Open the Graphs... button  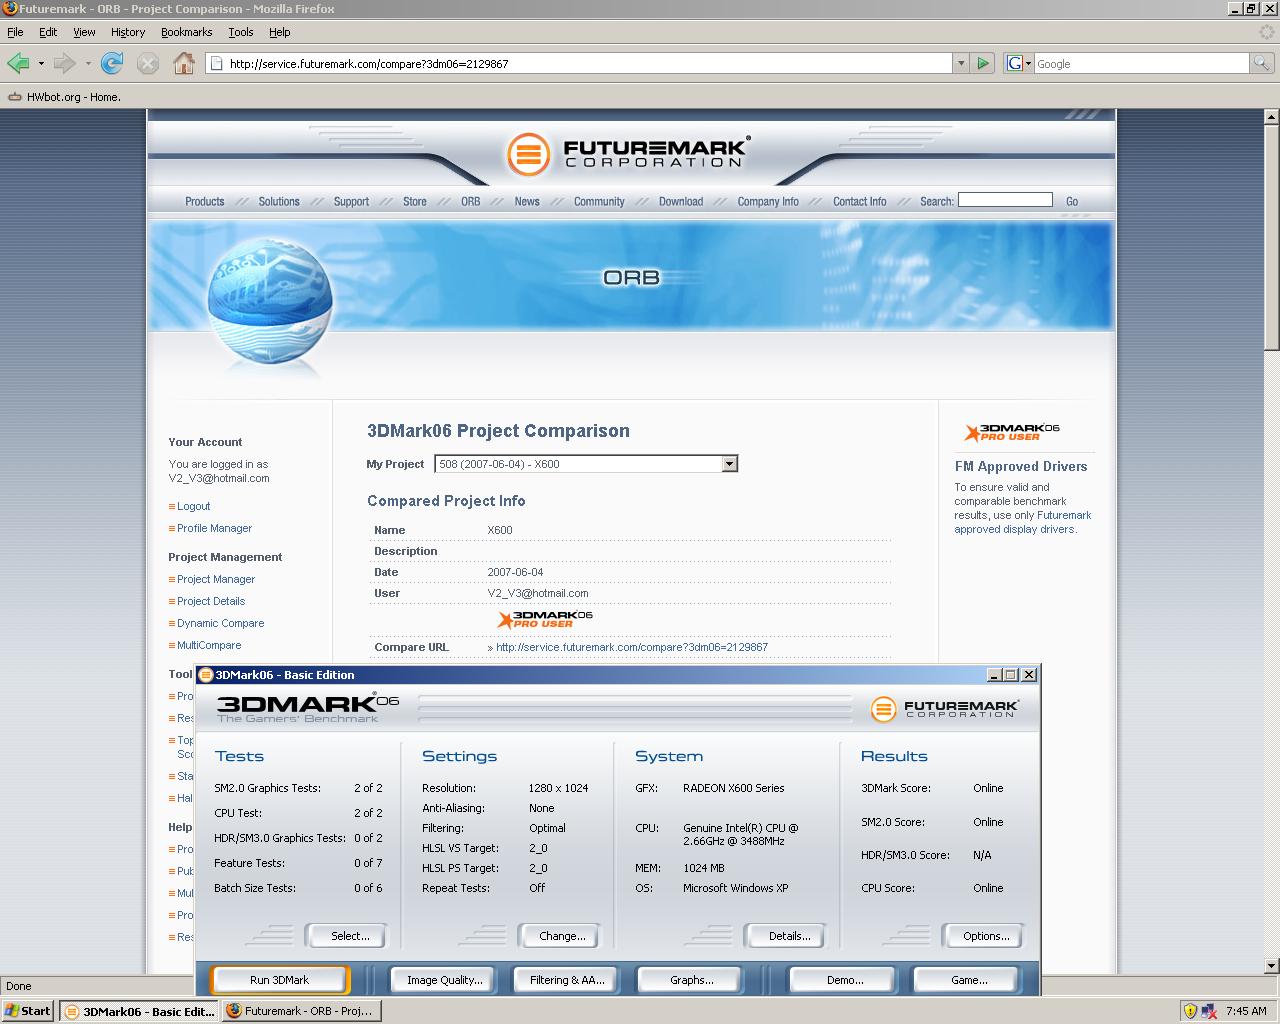pyautogui.click(x=691, y=980)
